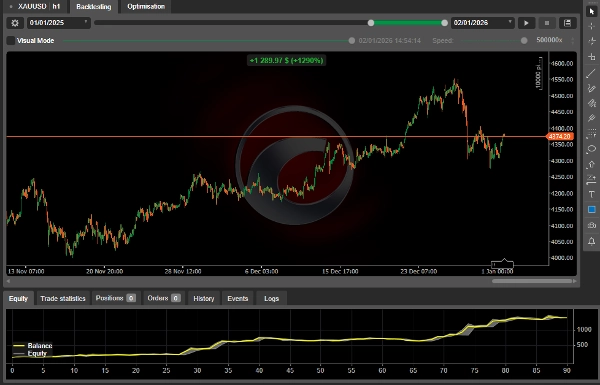The image size is (600, 385).
Task: Open the Trade statistics tab
Action: coord(63,299)
